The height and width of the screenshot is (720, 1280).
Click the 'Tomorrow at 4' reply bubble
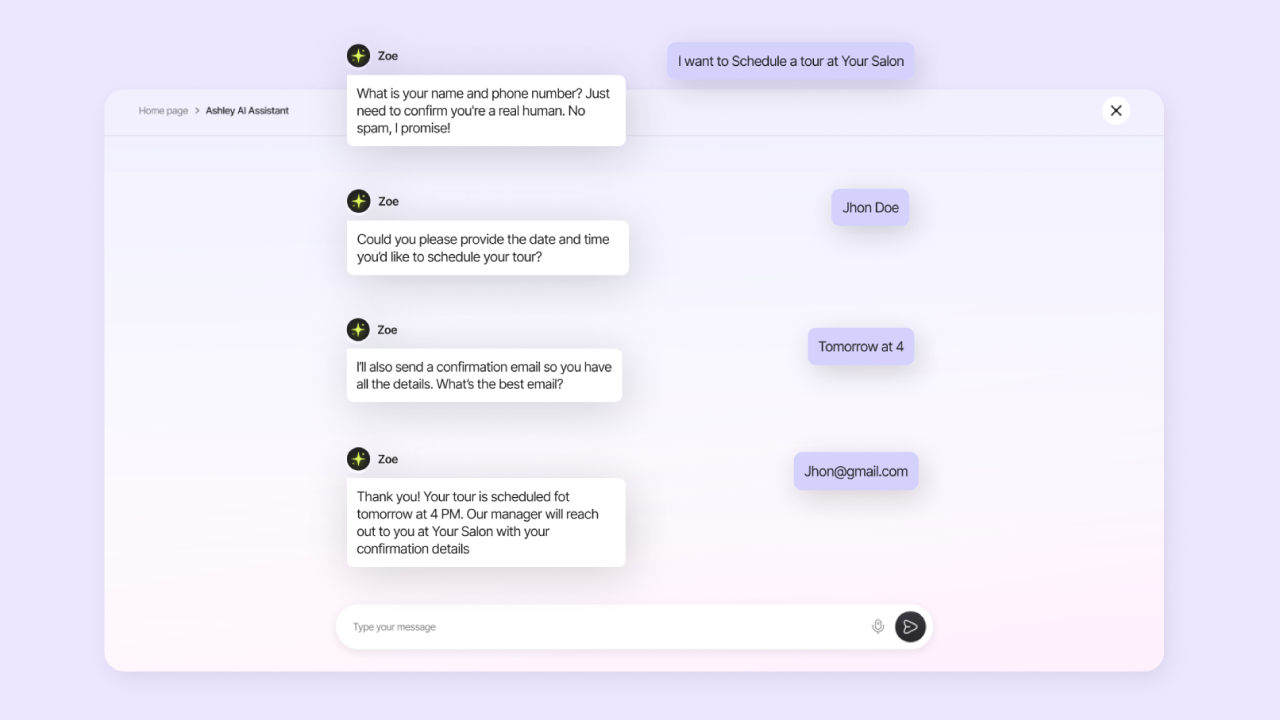[860, 347]
